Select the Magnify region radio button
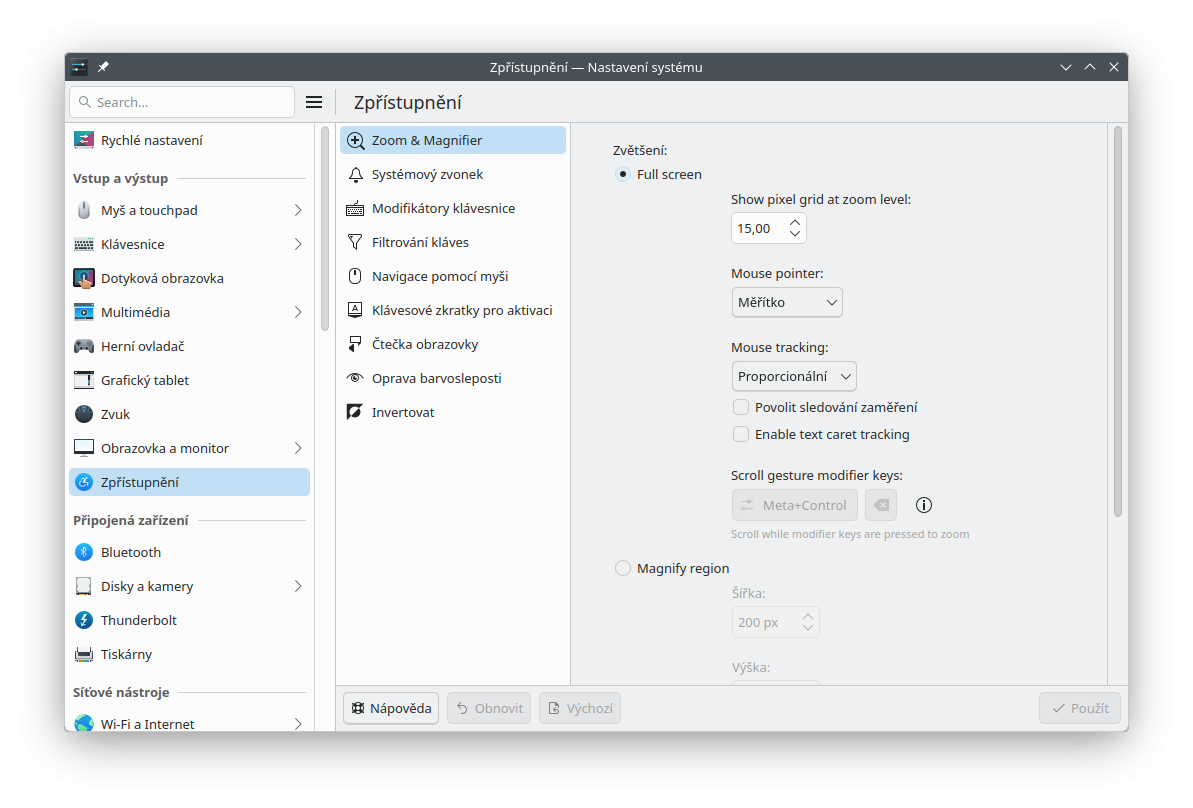The width and height of the screenshot is (1193, 808). pos(623,568)
